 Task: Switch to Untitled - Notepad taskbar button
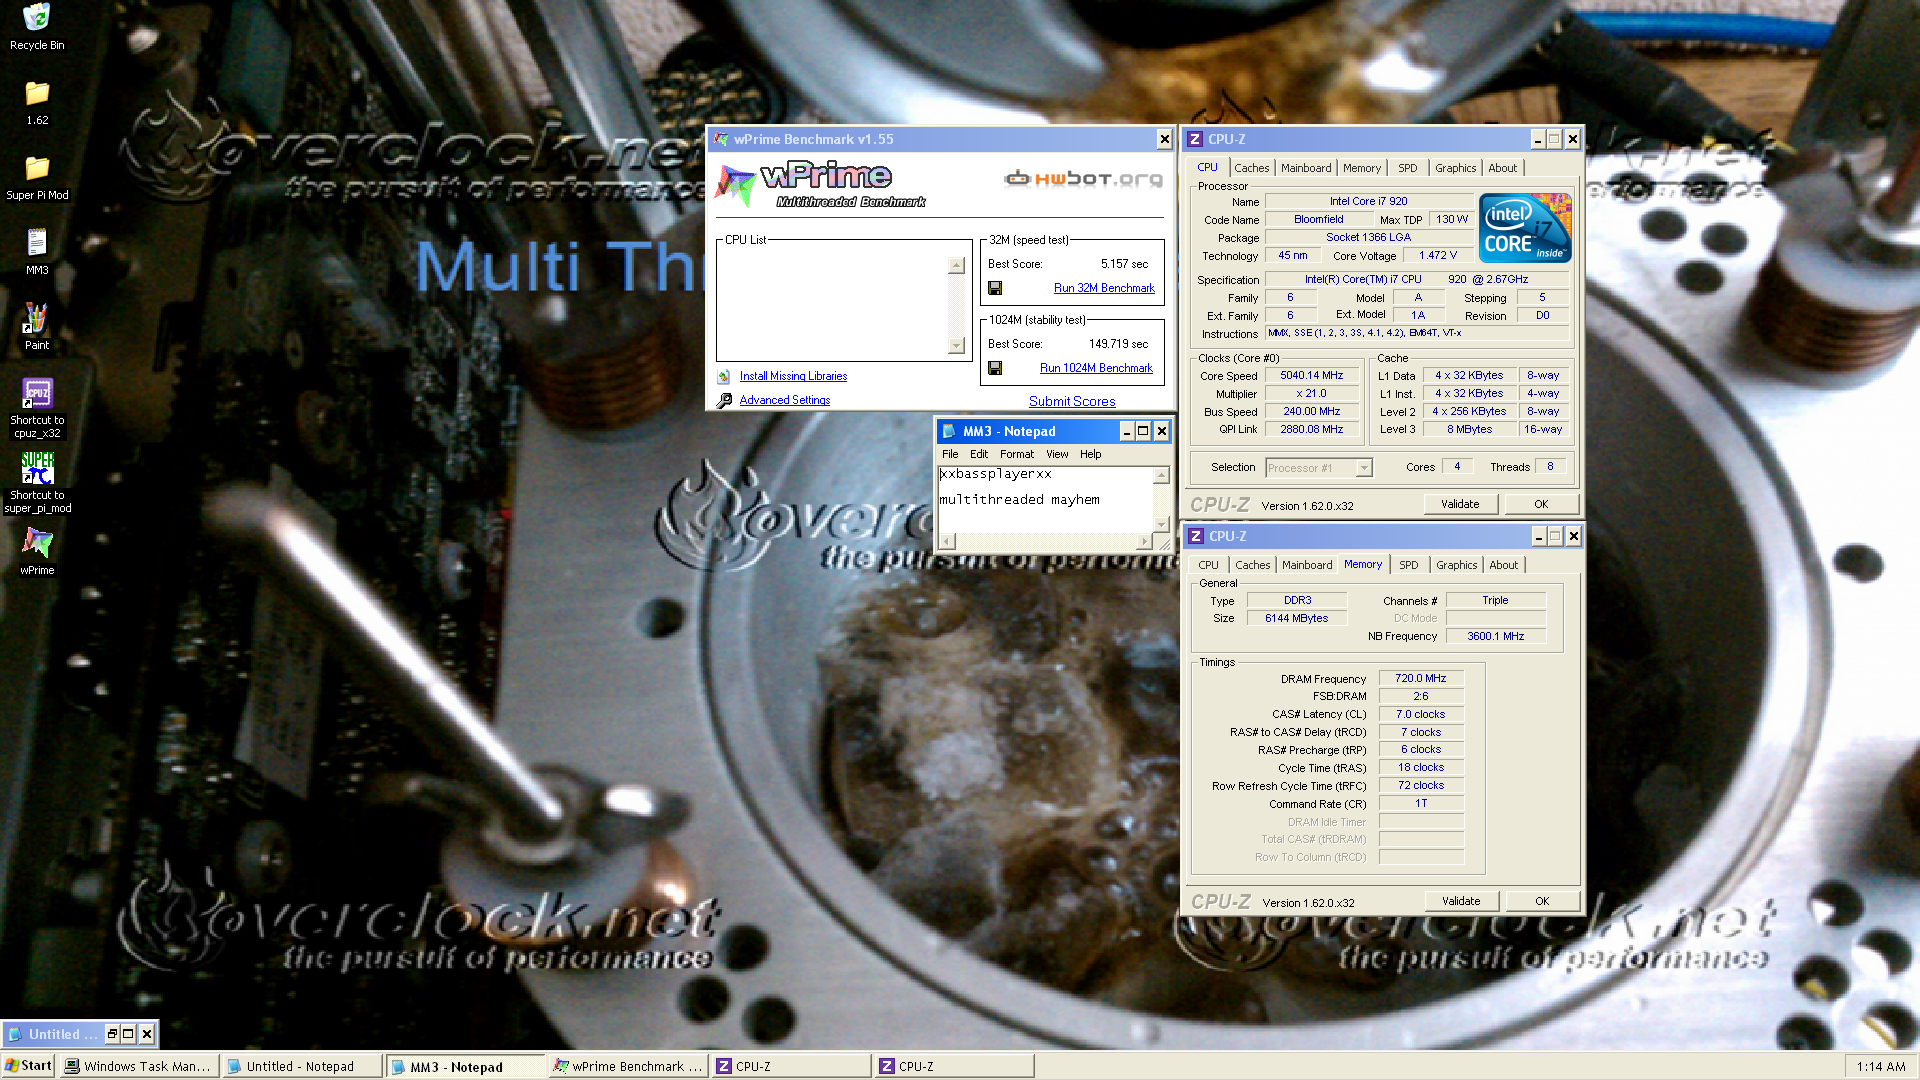301,1067
